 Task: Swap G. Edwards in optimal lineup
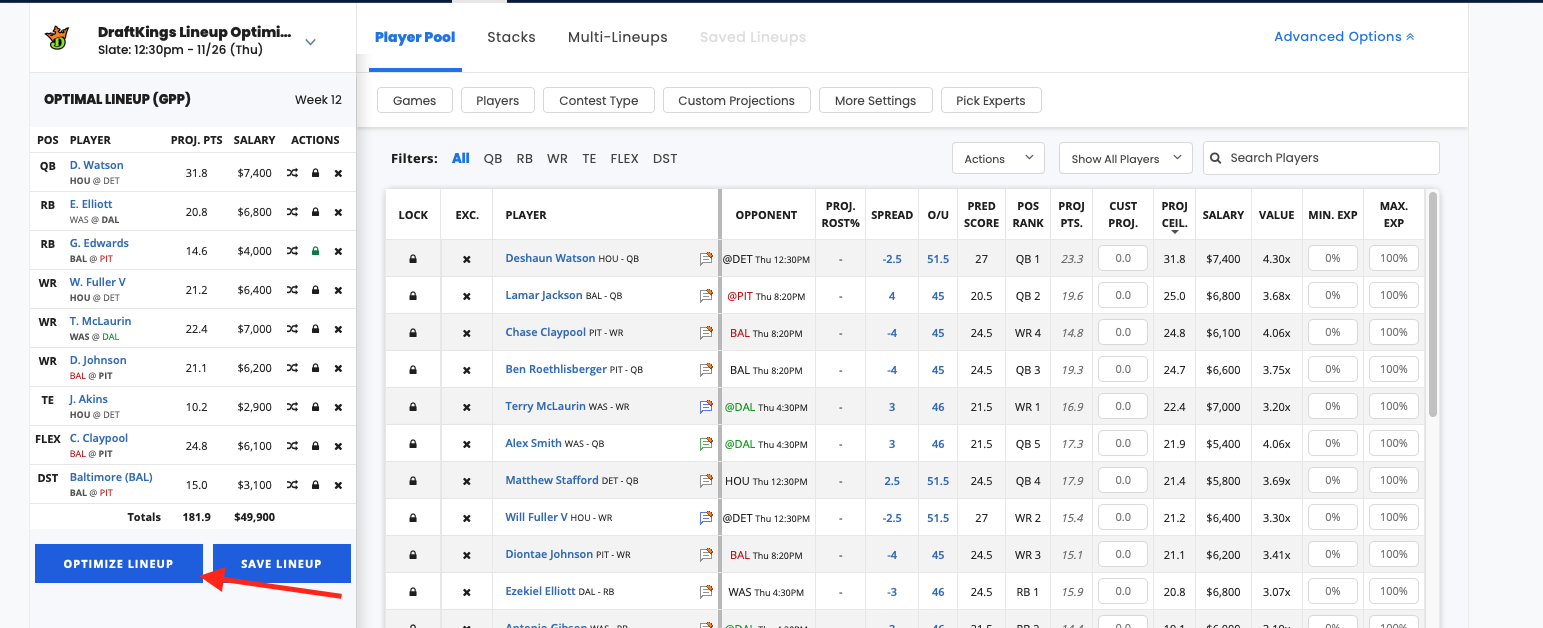[x=292, y=251]
